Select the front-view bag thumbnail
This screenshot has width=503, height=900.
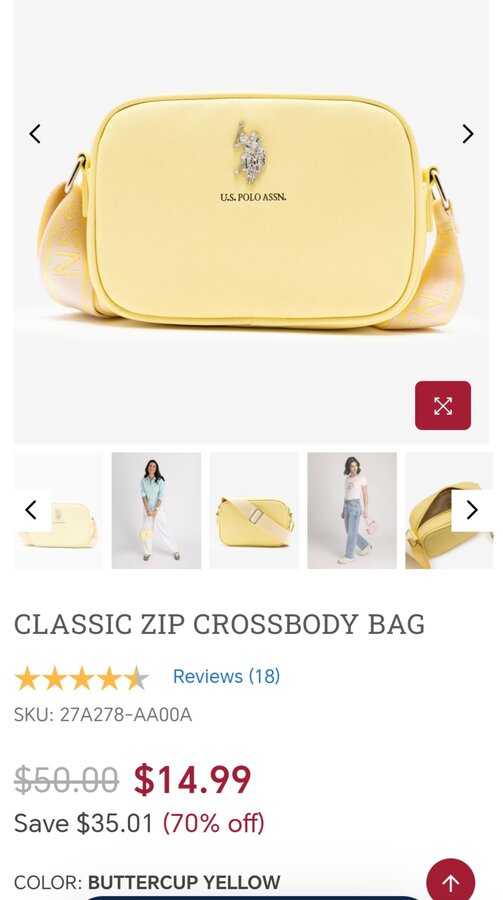coord(59,511)
